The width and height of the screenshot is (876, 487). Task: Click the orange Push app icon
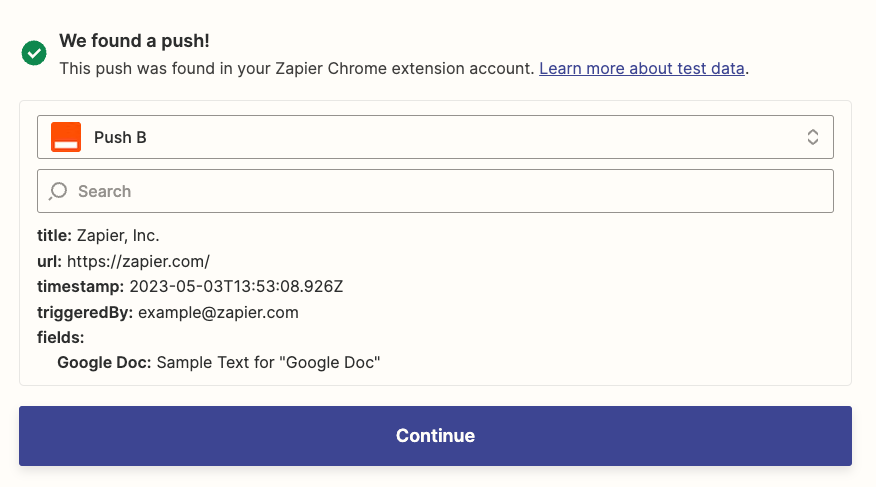66,137
